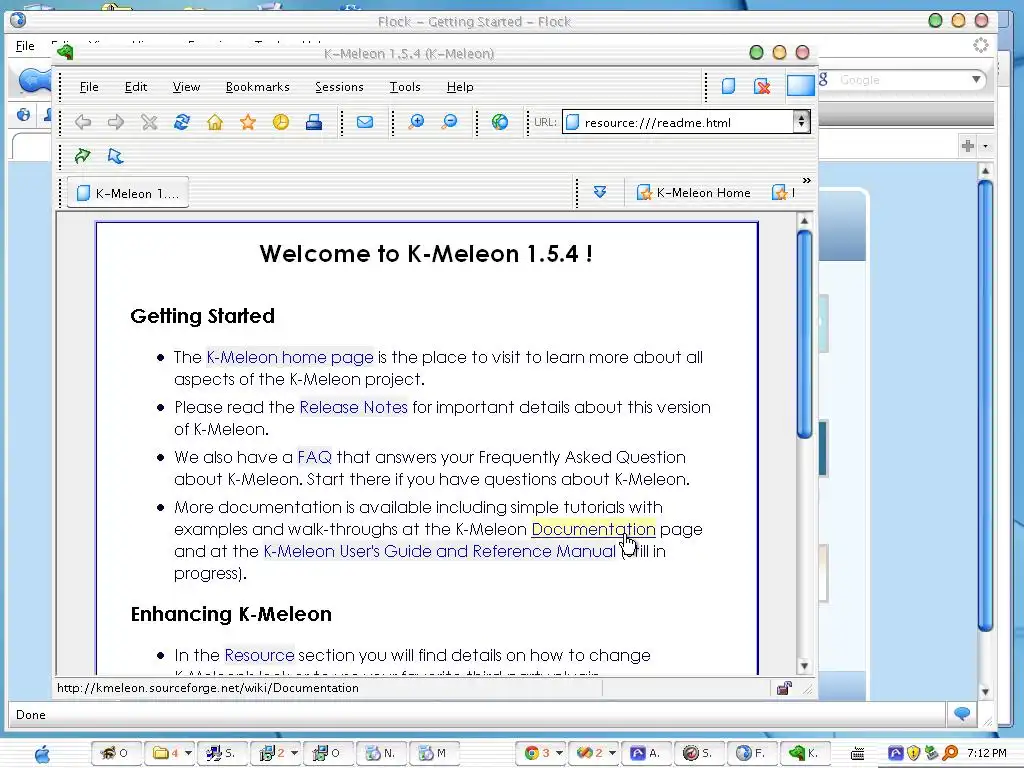1024x768 pixels.
Task: Open the 'K-Meleon home page' link
Action: click(x=290, y=357)
